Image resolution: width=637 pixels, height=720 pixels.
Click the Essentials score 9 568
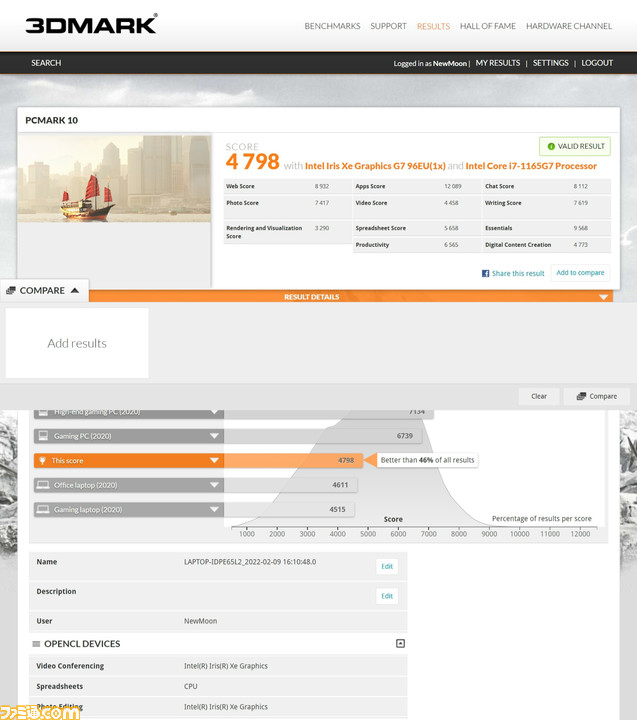coord(580,228)
